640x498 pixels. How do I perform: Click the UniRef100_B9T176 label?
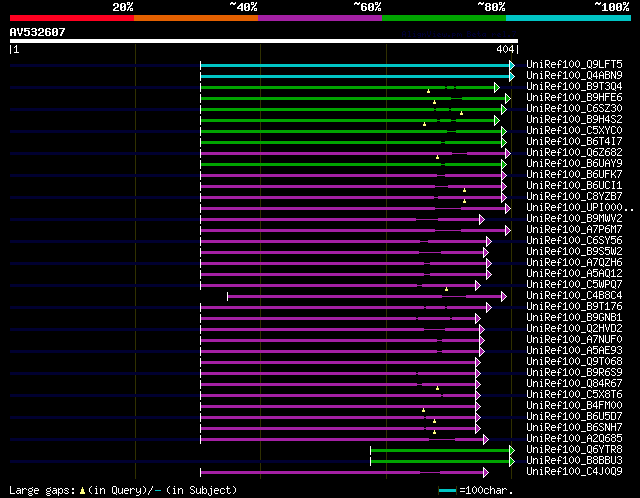coord(574,307)
